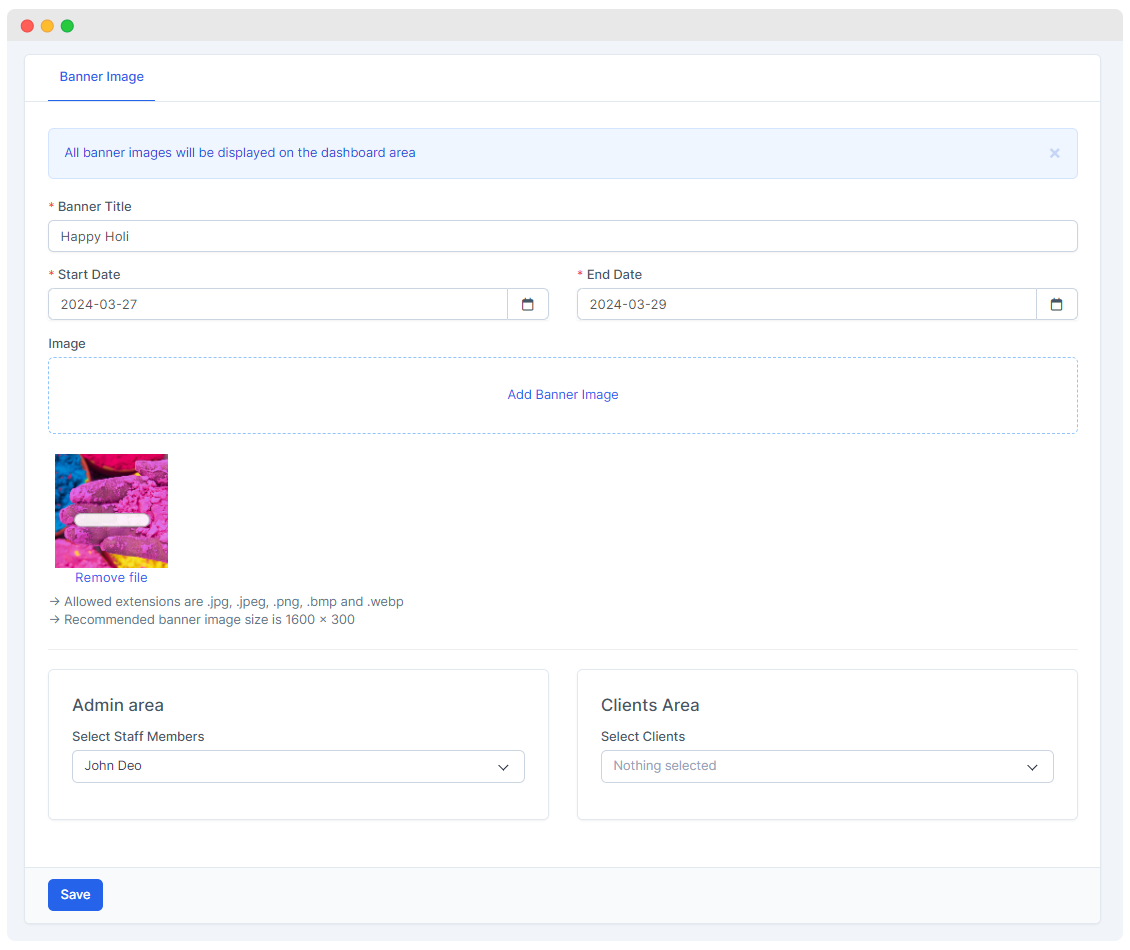The width and height of the screenshot is (1130, 950).
Task: Switch to the Banner Image tab
Action: point(101,77)
